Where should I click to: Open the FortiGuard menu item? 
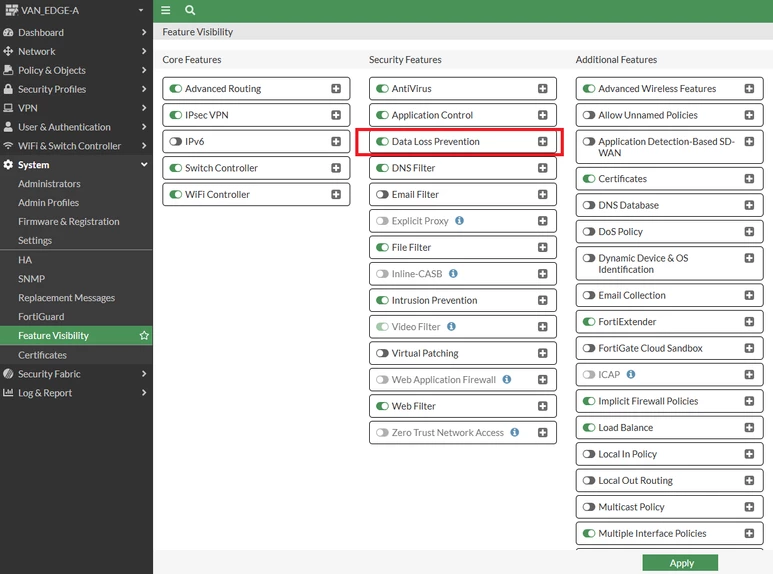[41, 317]
